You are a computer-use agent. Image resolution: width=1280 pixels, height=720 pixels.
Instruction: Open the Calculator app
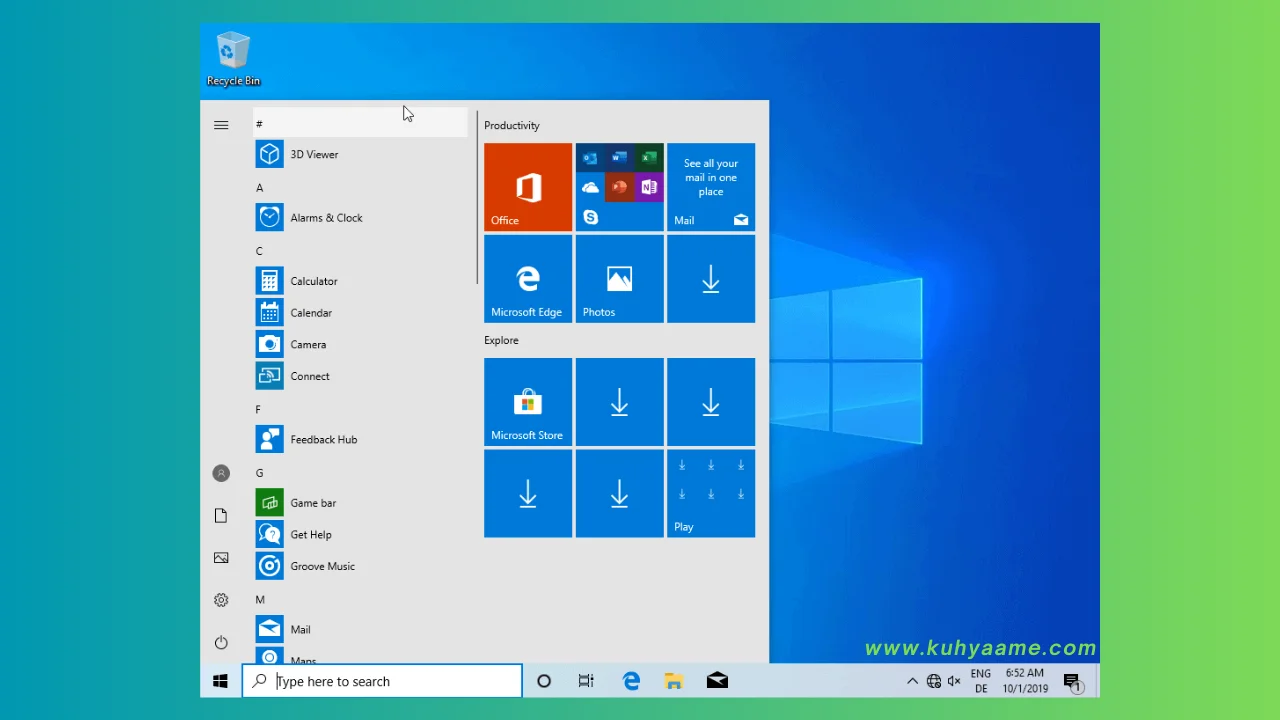click(360, 281)
